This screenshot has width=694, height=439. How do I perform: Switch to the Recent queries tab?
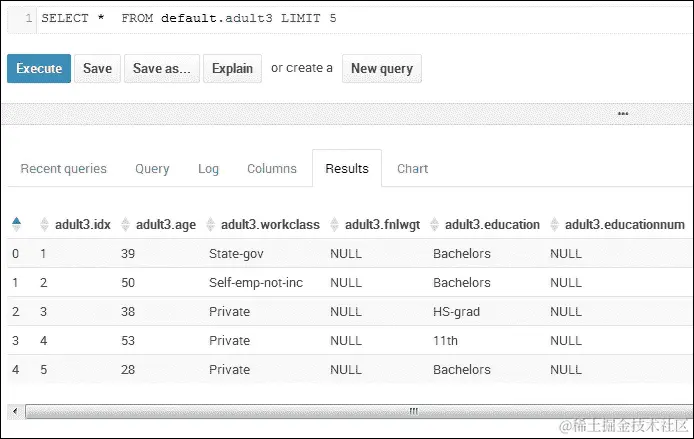click(63, 169)
